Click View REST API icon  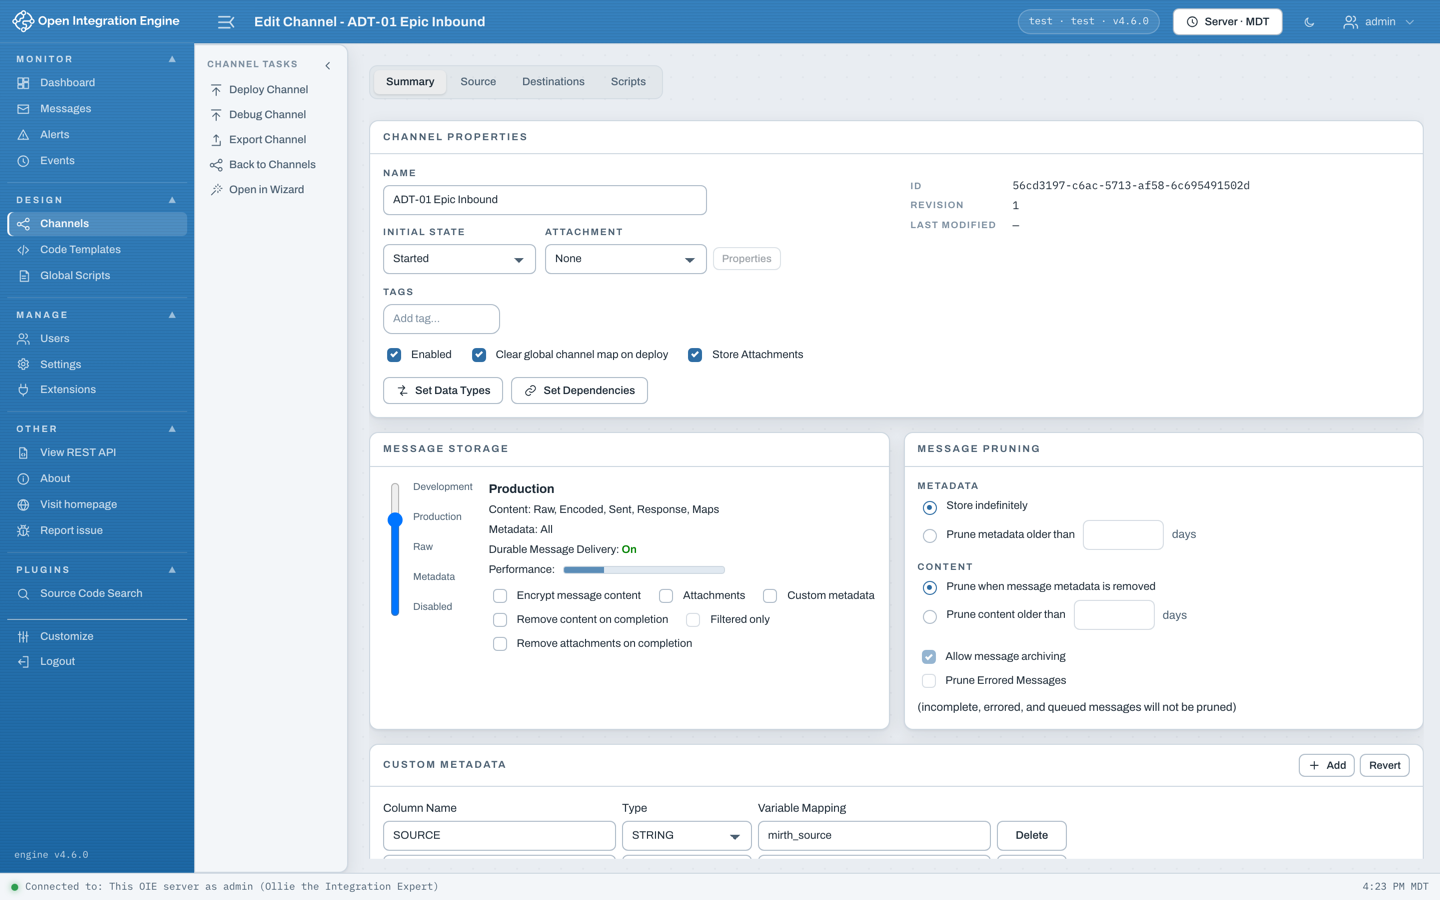click(23, 453)
